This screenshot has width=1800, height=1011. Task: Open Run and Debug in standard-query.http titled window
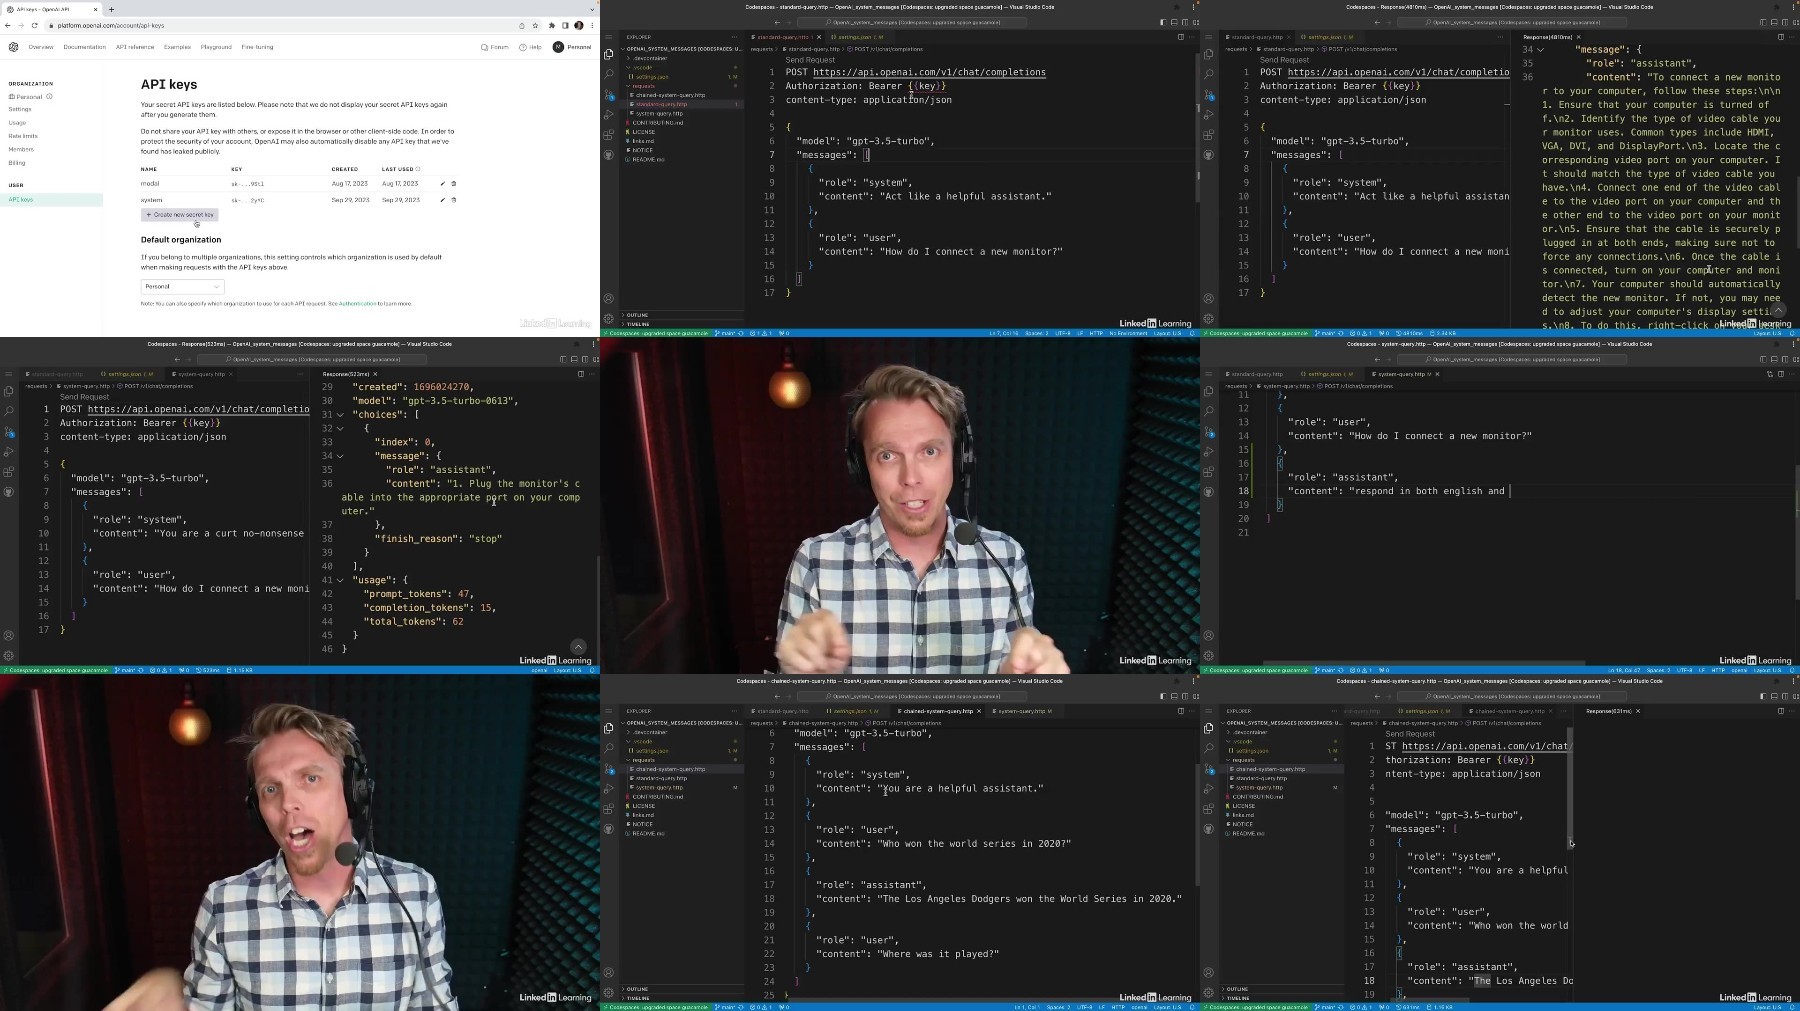pyautogui.click(x=608, y=115)
